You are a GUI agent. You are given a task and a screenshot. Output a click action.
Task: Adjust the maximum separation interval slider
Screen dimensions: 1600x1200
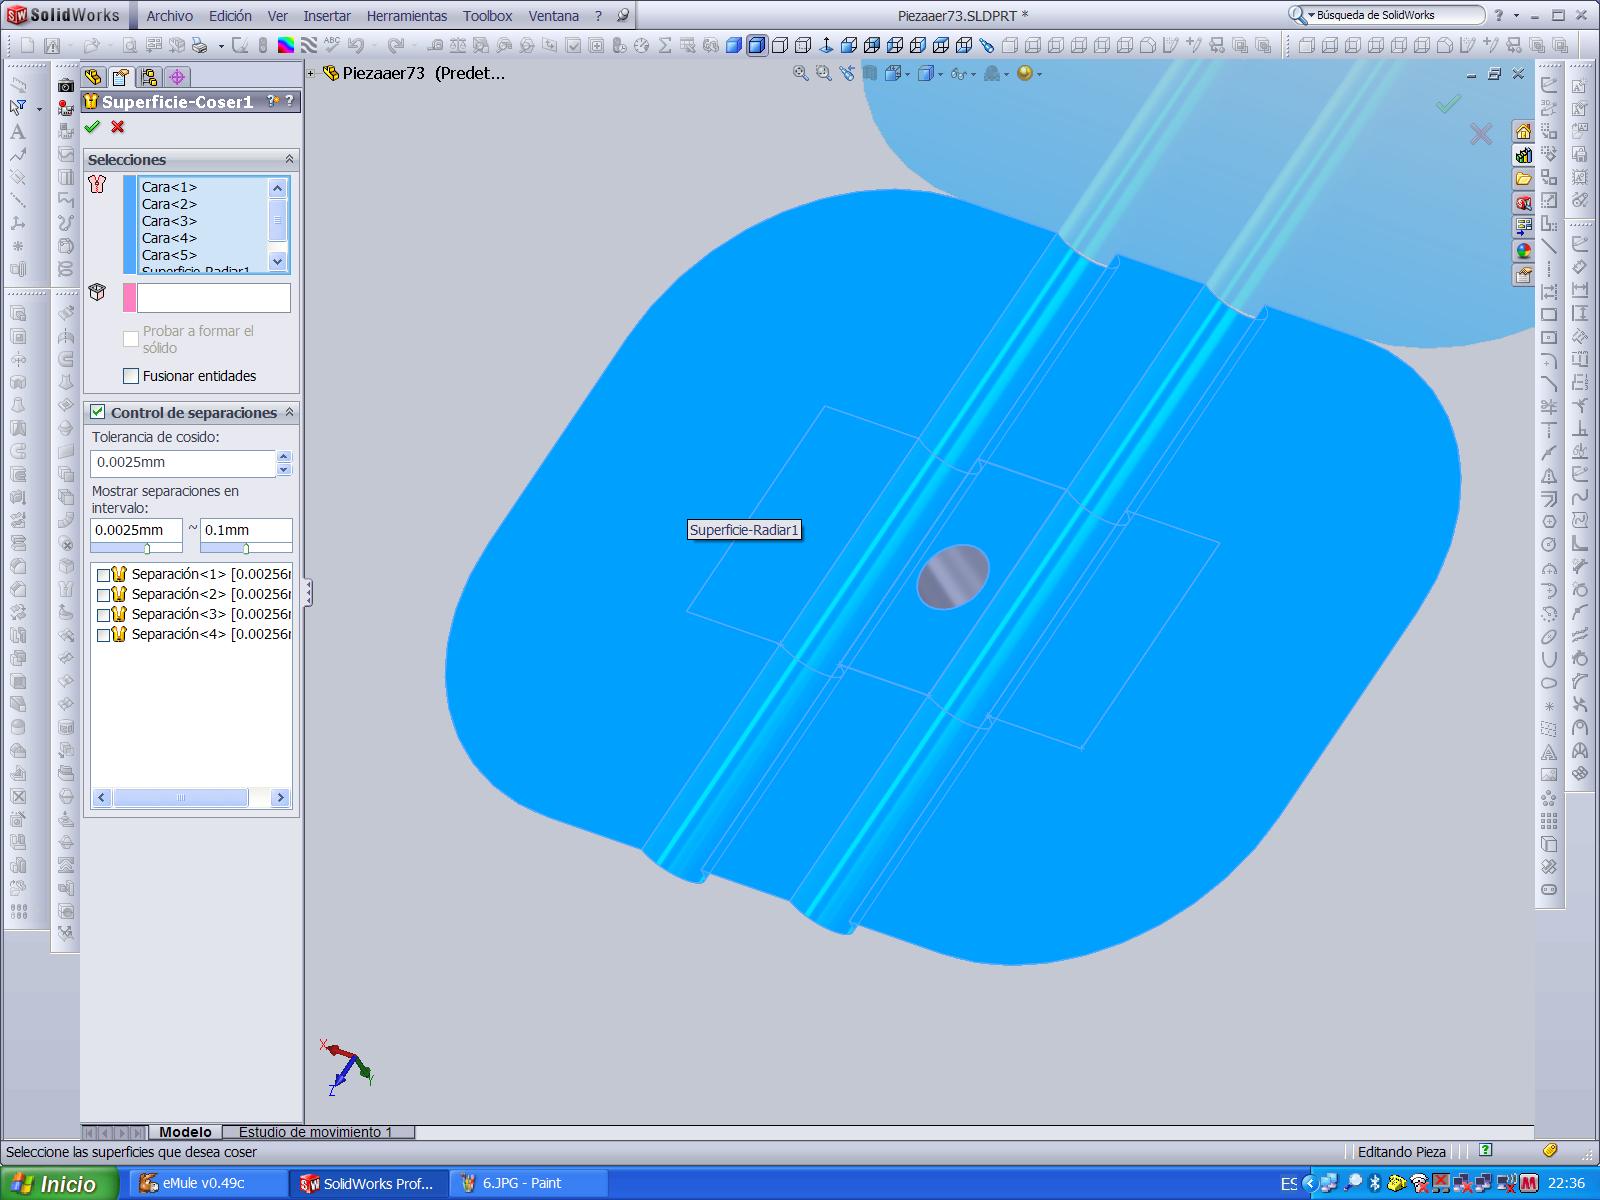pos(246,548)
